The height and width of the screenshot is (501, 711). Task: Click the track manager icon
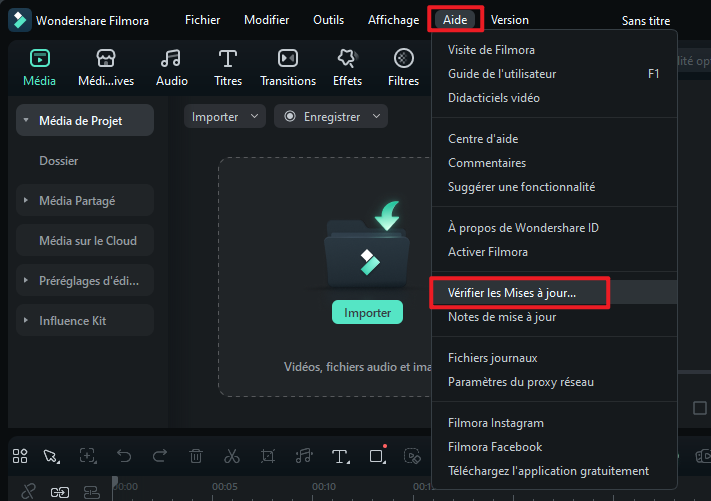click(92, 492)
